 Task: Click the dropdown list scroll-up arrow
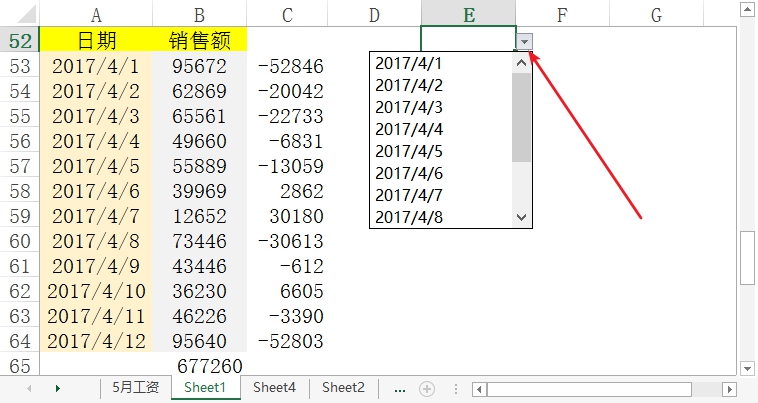pos(521,63)
